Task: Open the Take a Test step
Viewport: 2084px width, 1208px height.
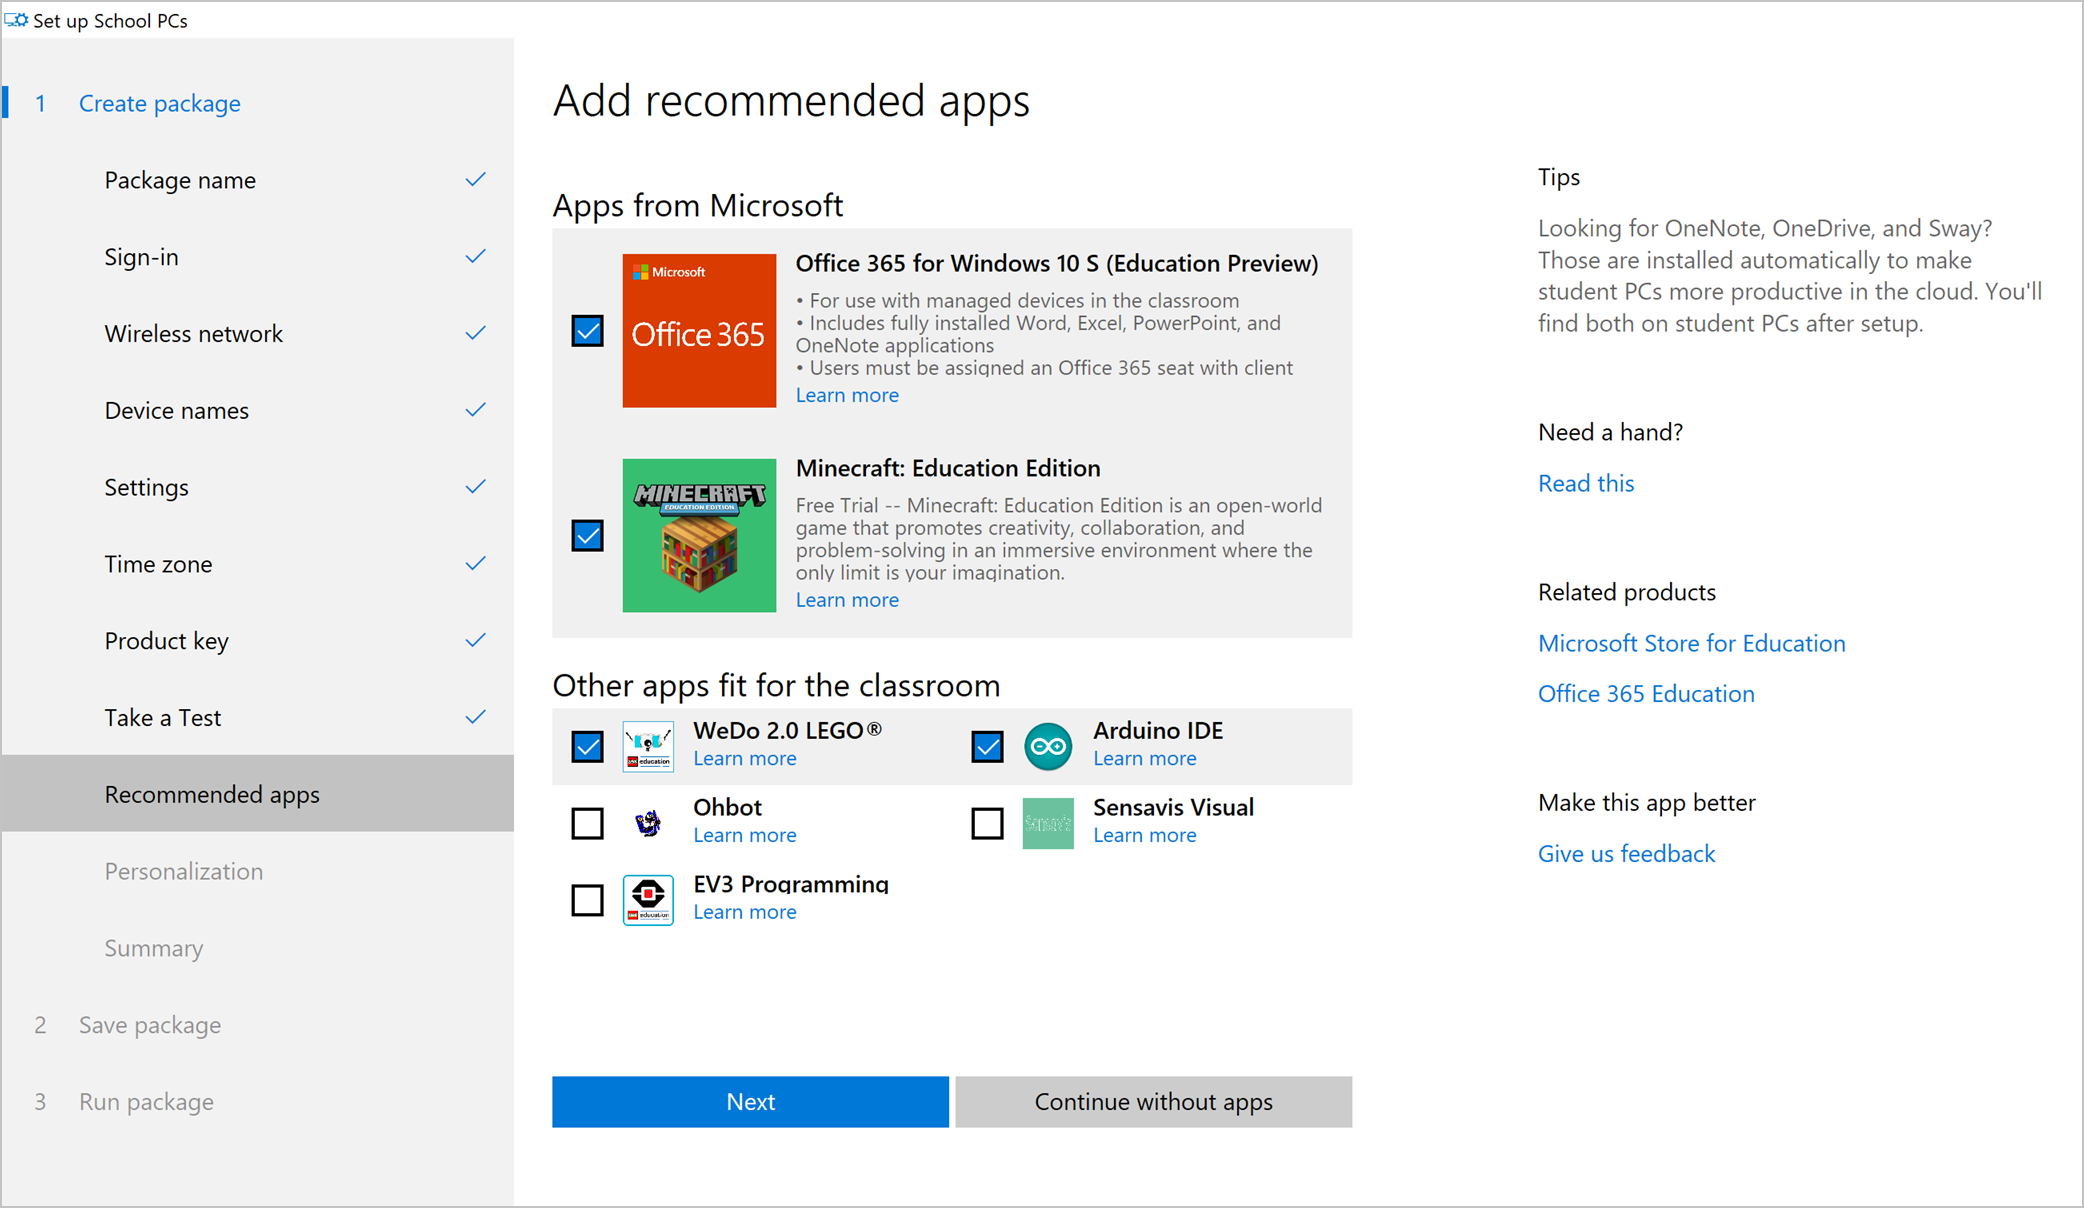Action: click(x=163, y=718)
